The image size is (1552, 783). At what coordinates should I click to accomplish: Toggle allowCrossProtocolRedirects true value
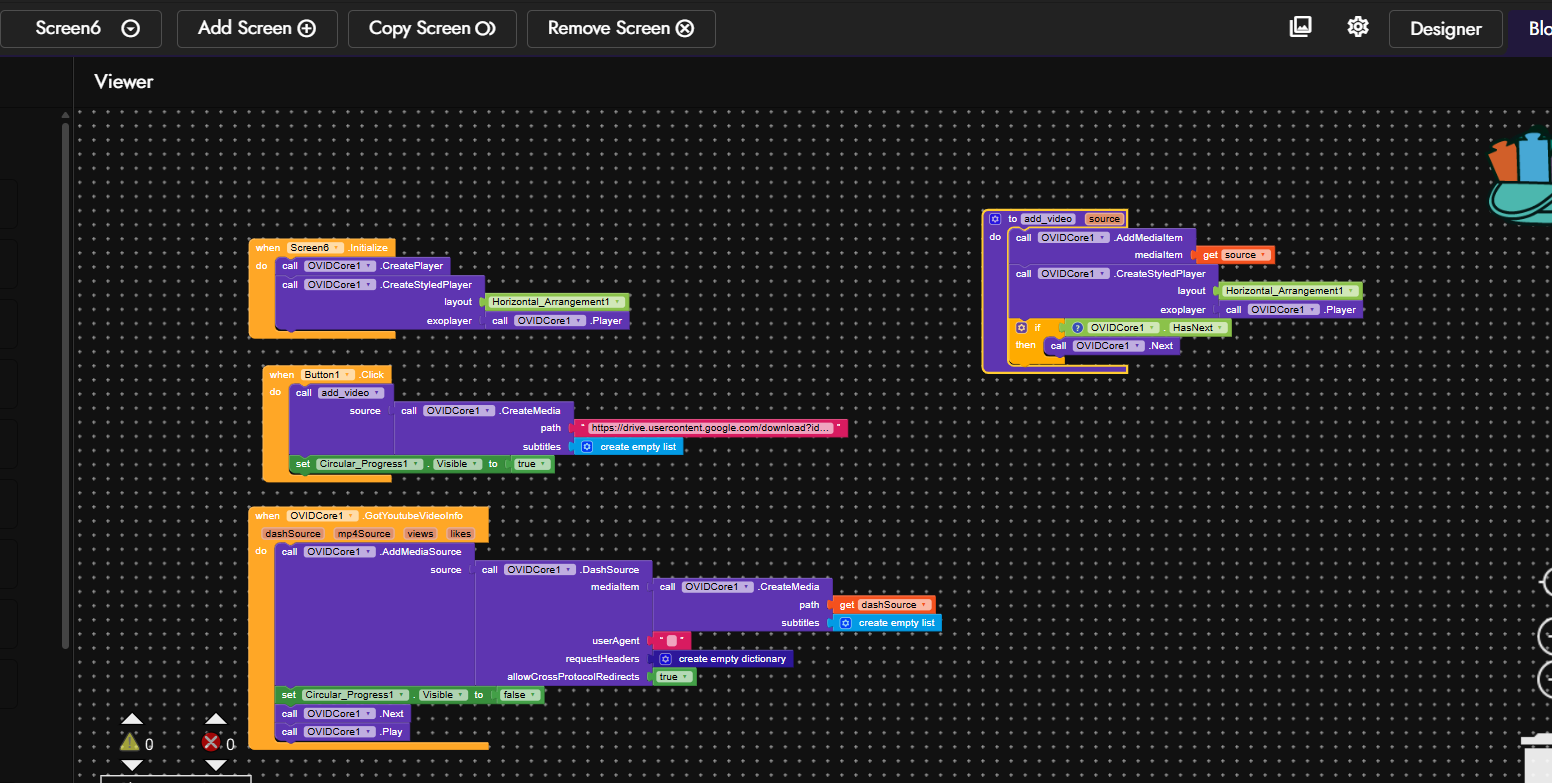point(673,677)
